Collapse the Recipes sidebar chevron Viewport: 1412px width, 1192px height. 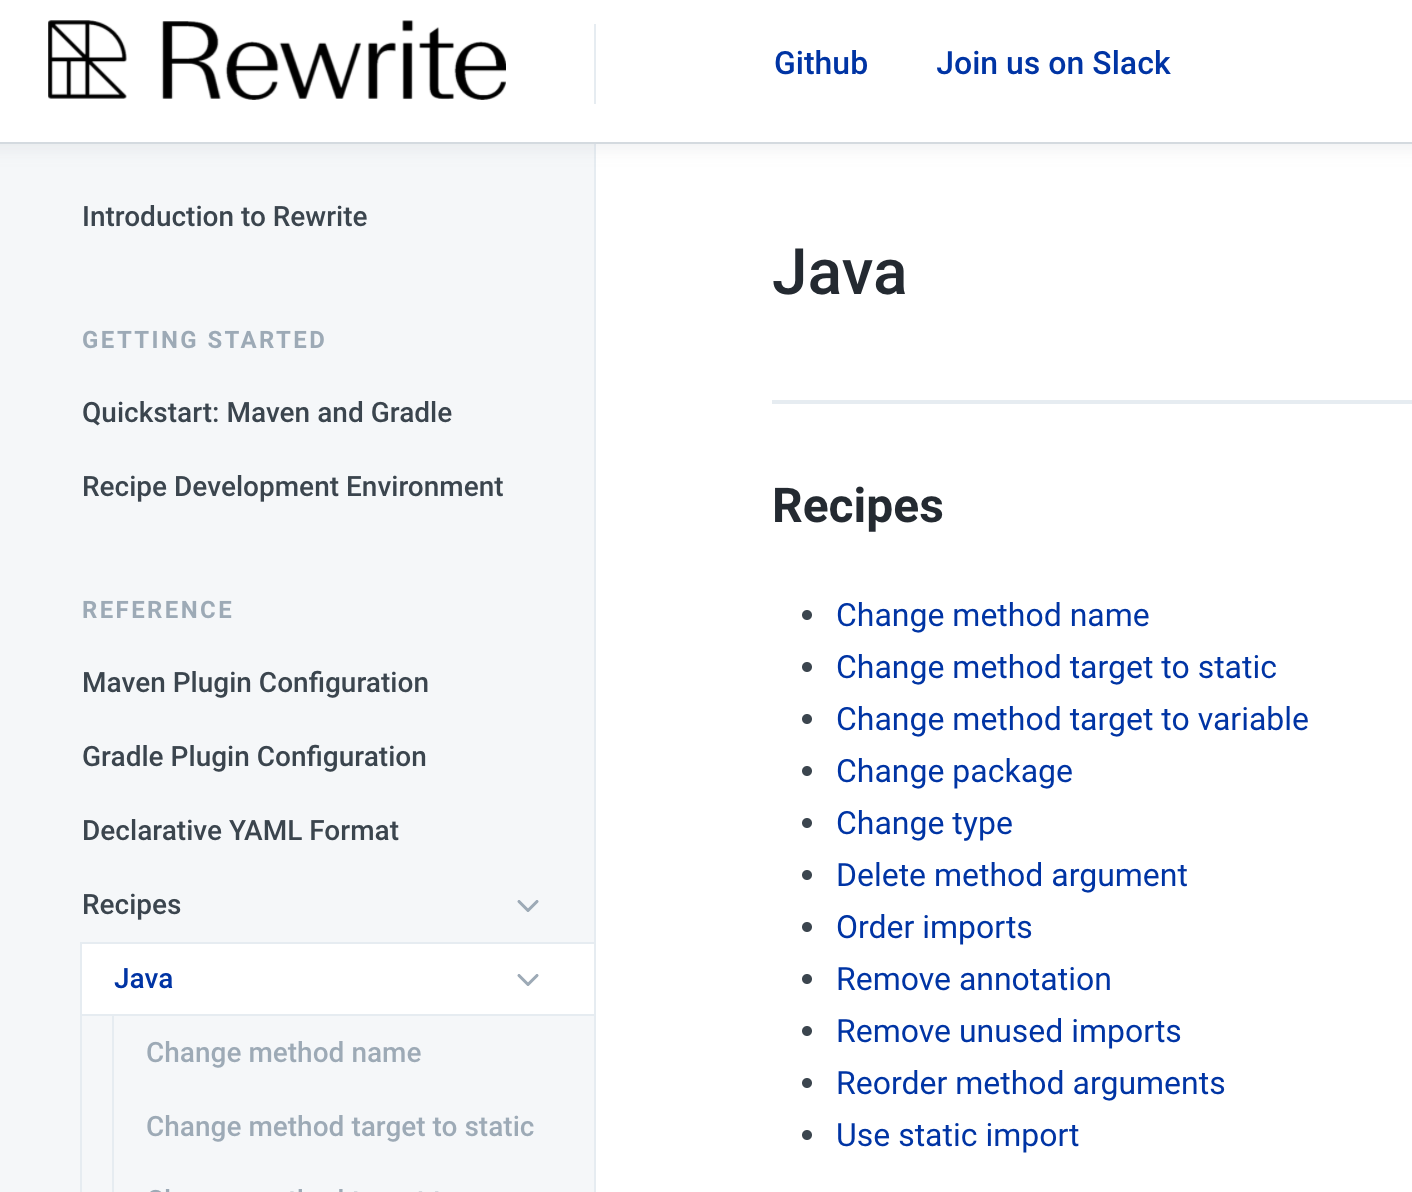pos(528,906)
